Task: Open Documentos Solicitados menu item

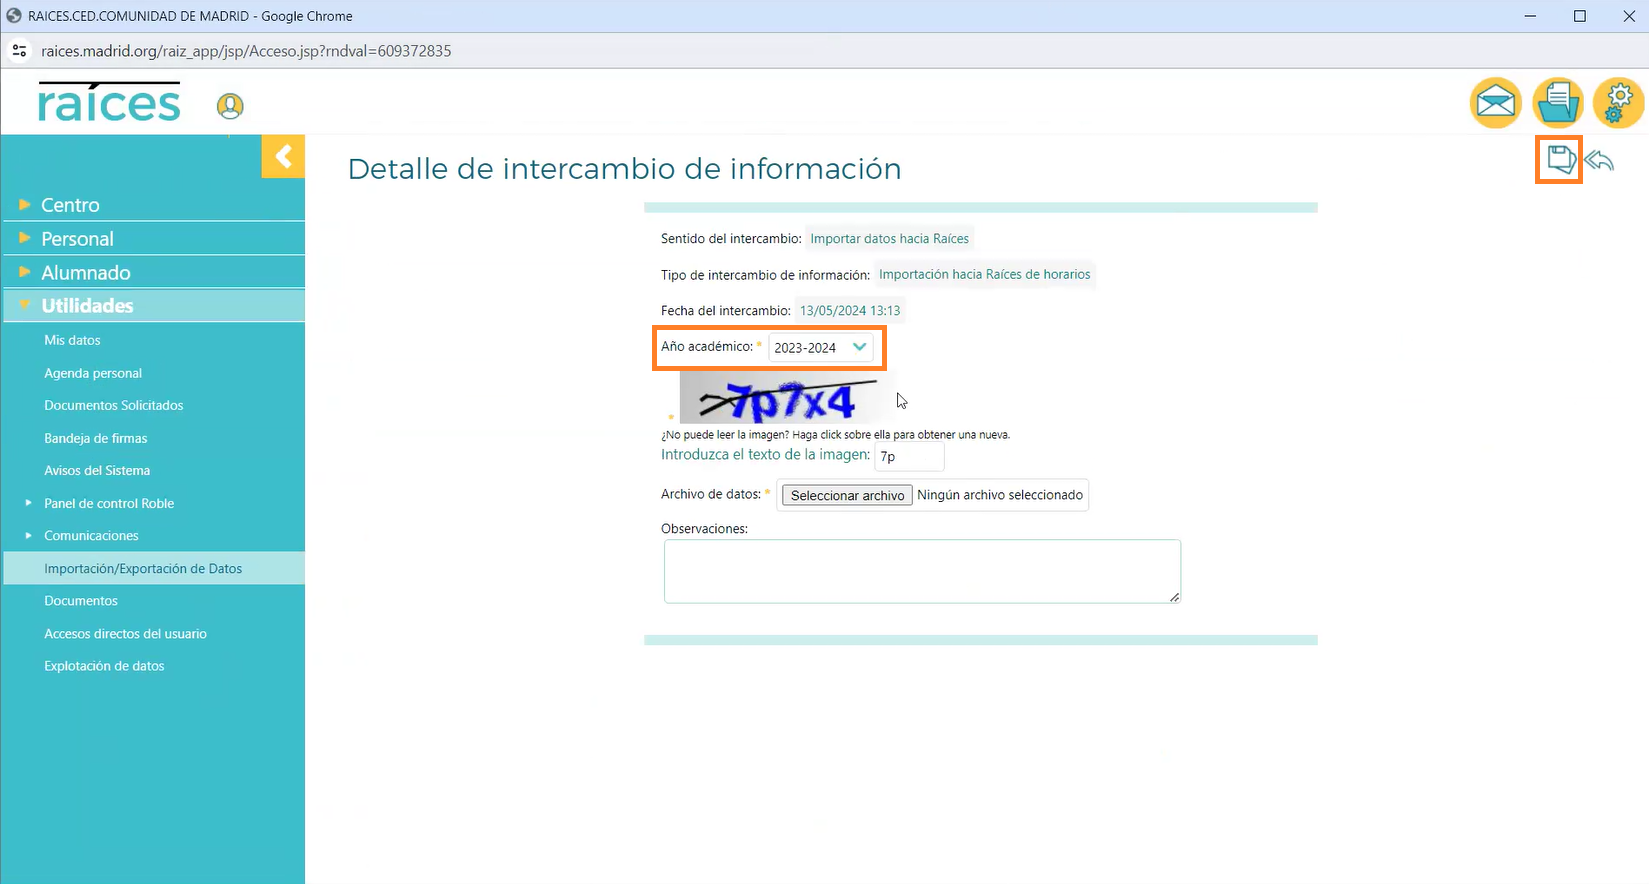Action: [x=114, y=405]
